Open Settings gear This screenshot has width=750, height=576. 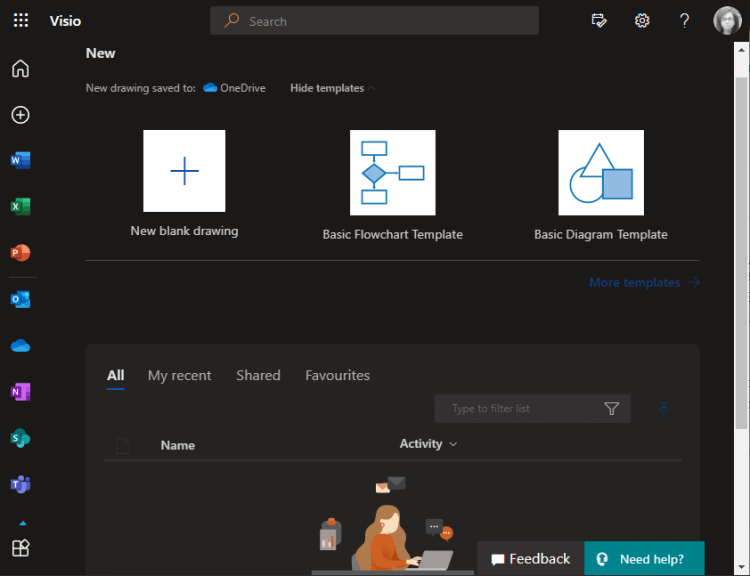[642, 21]
